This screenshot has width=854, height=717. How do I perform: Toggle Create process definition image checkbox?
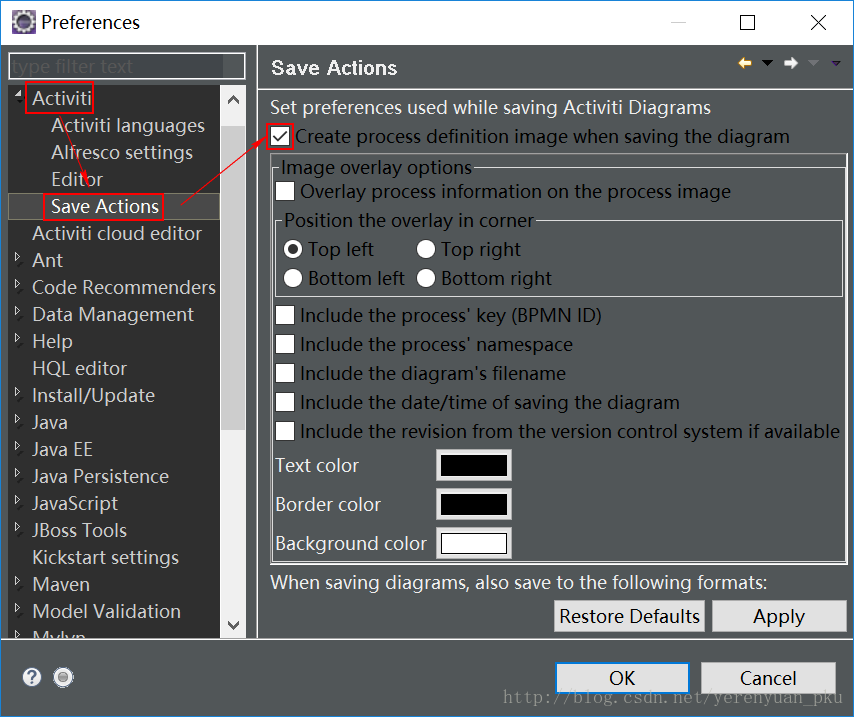point(280,136)
